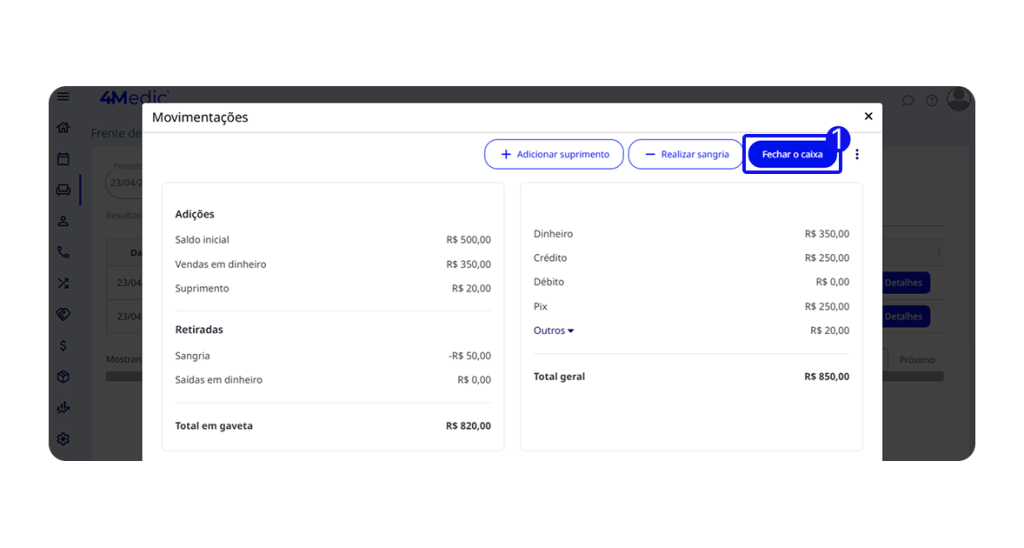Open the calendar icon in sidebar
The image size is (1024, 548).
63,159
